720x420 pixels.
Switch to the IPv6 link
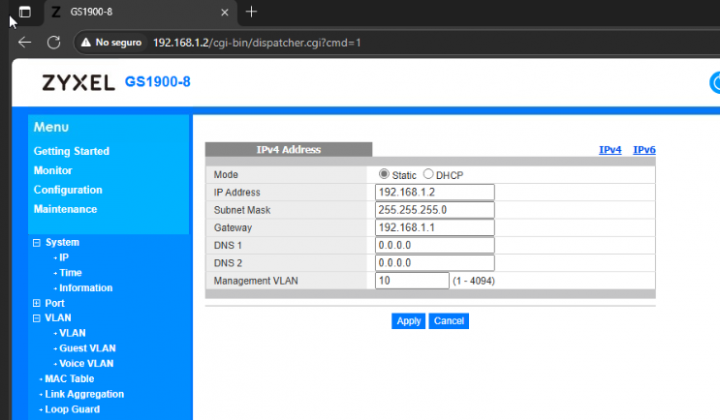click(644, 150)
